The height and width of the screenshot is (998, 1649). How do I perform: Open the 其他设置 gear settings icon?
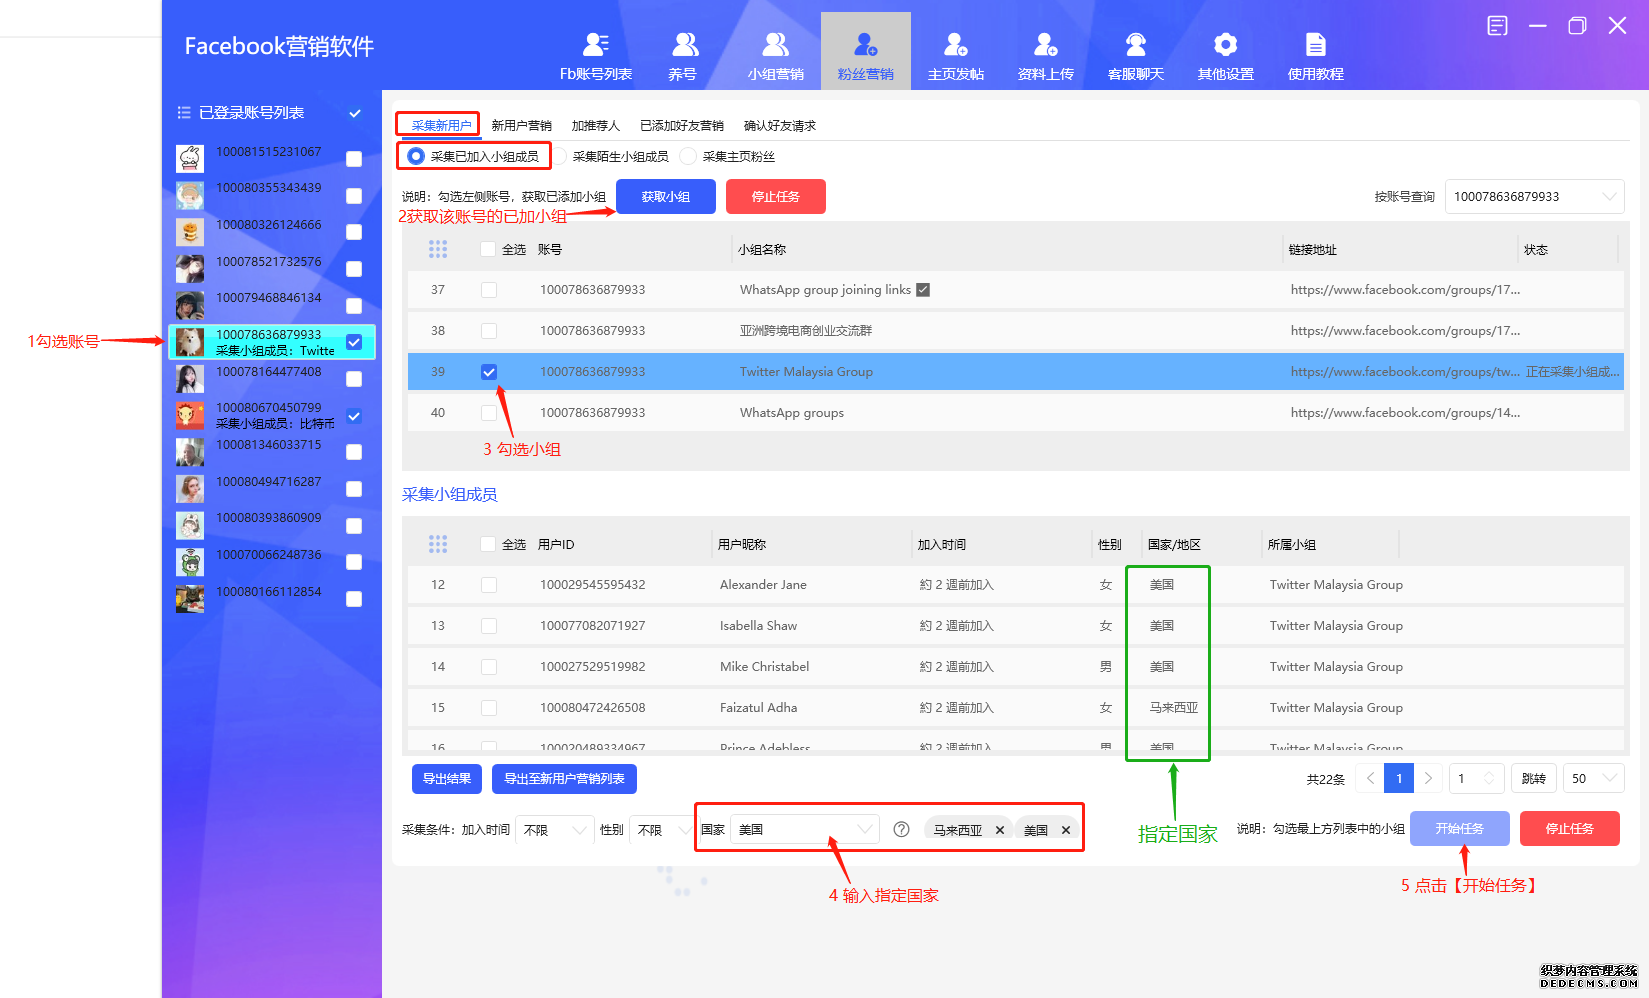1225,45
